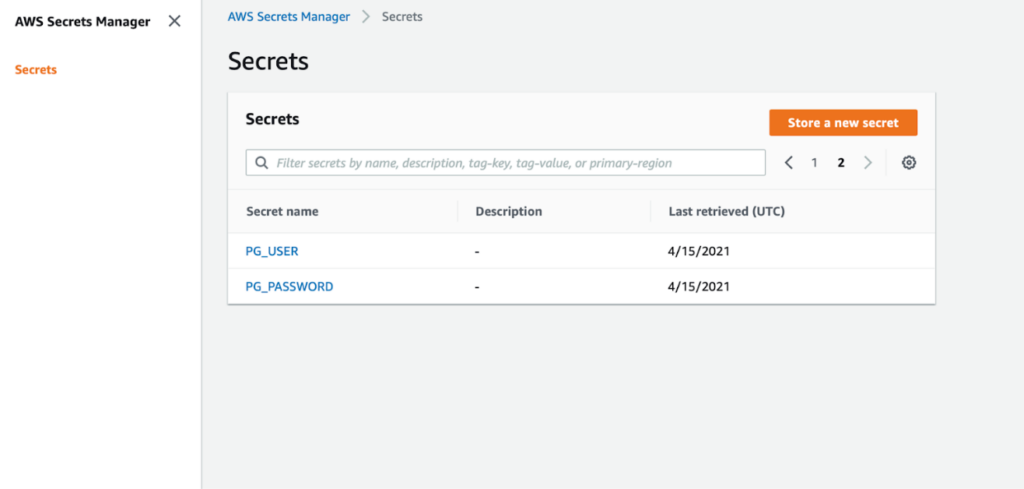Click the search magnifier icon in filter

coord(262,163)
